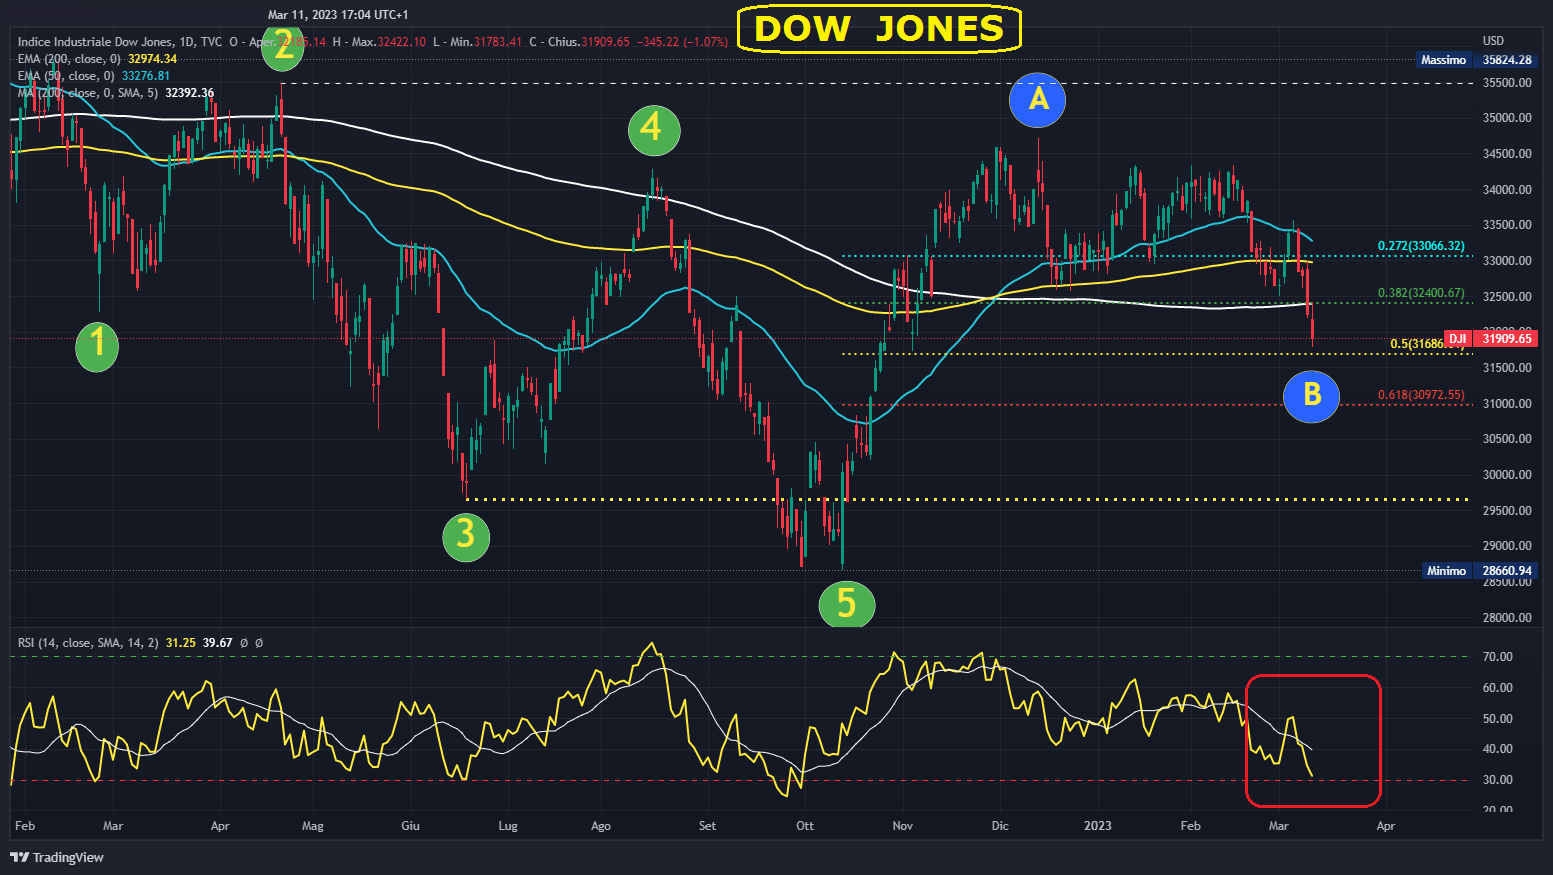
Task: Click the Set label on time axis
Action: (x=708, y=826)
